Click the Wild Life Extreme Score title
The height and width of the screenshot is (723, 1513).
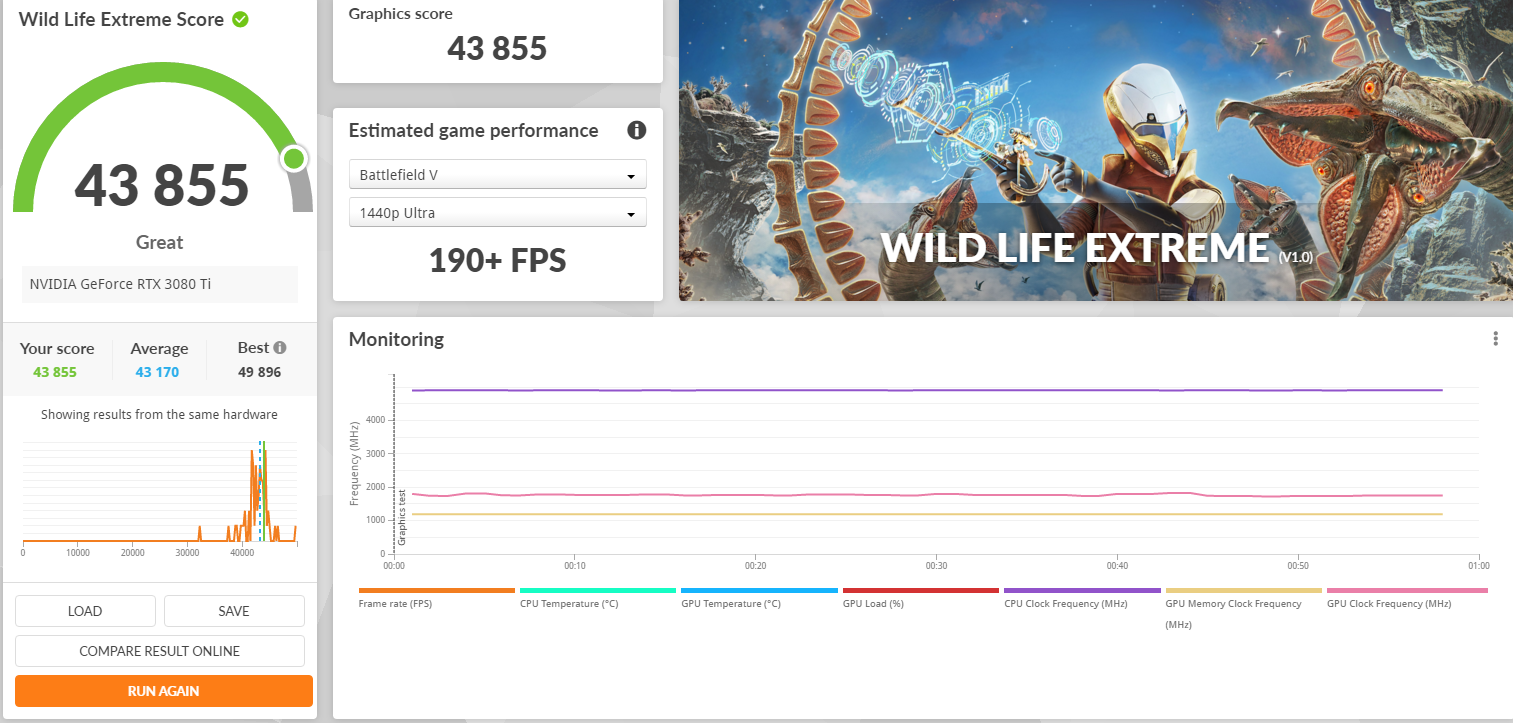click(x=121, y=19)
